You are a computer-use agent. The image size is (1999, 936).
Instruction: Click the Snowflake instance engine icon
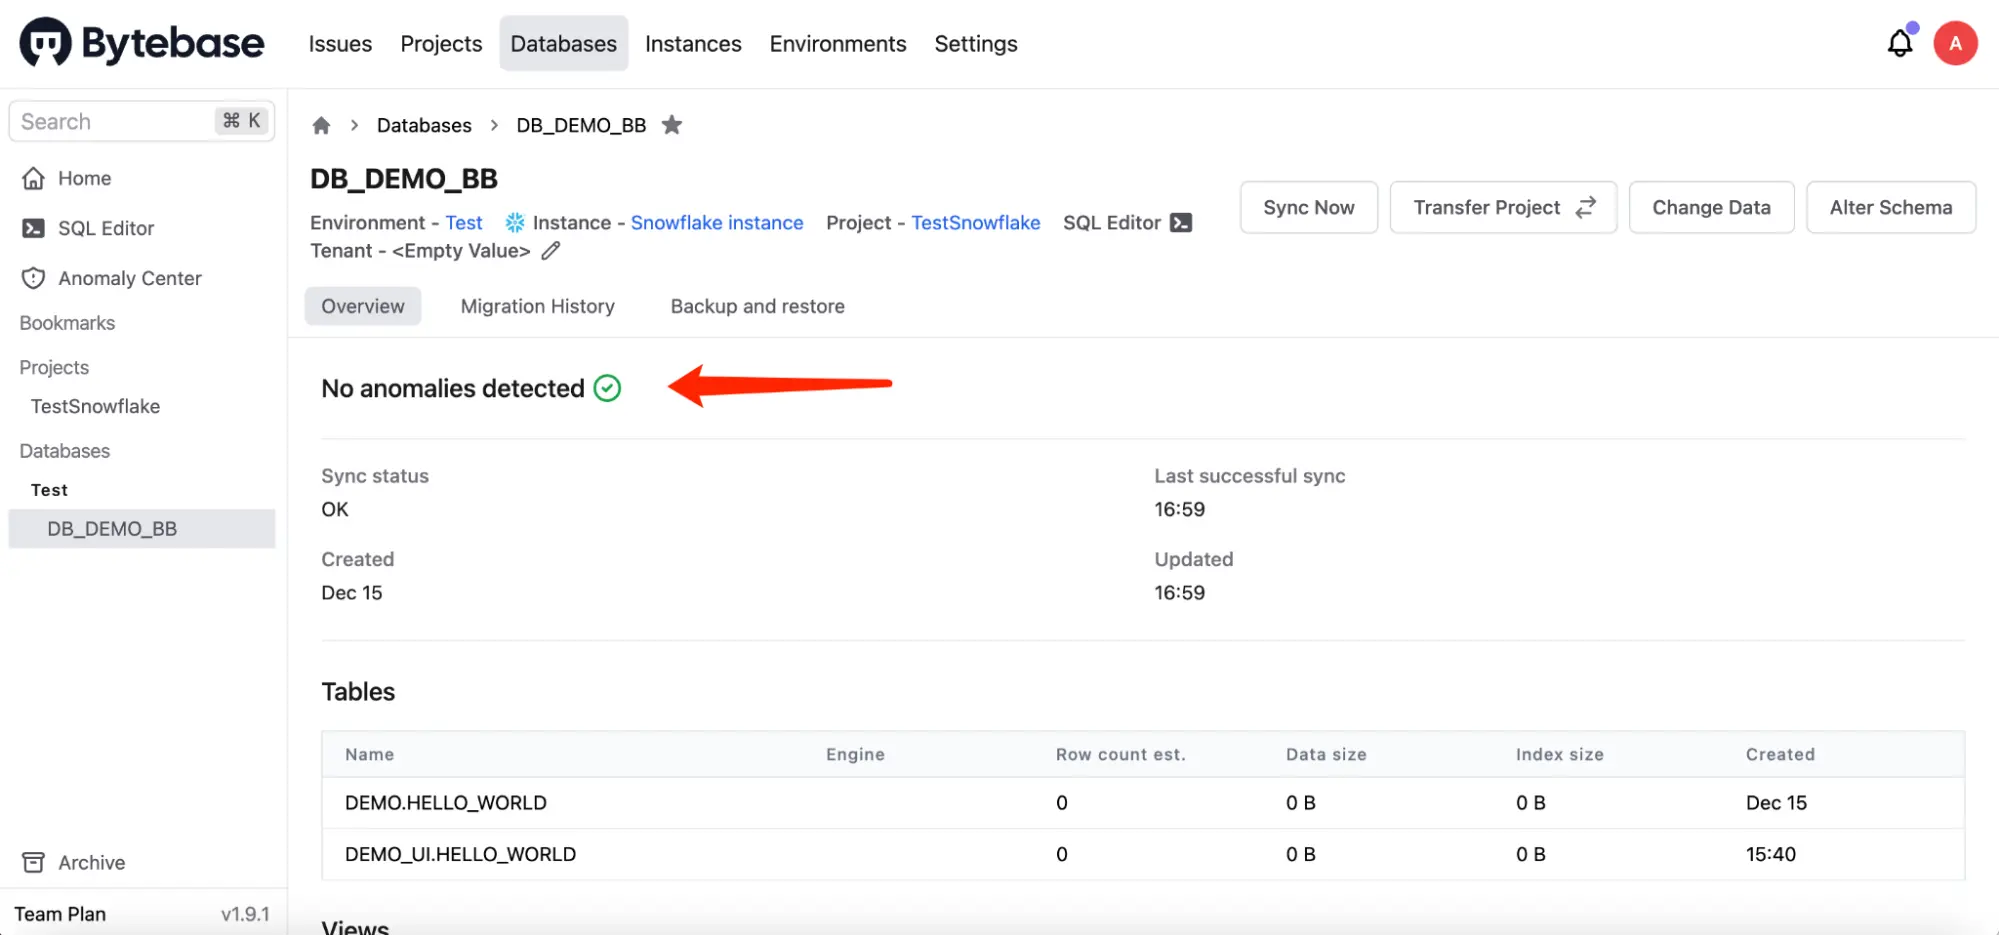(x=515, y=222)
